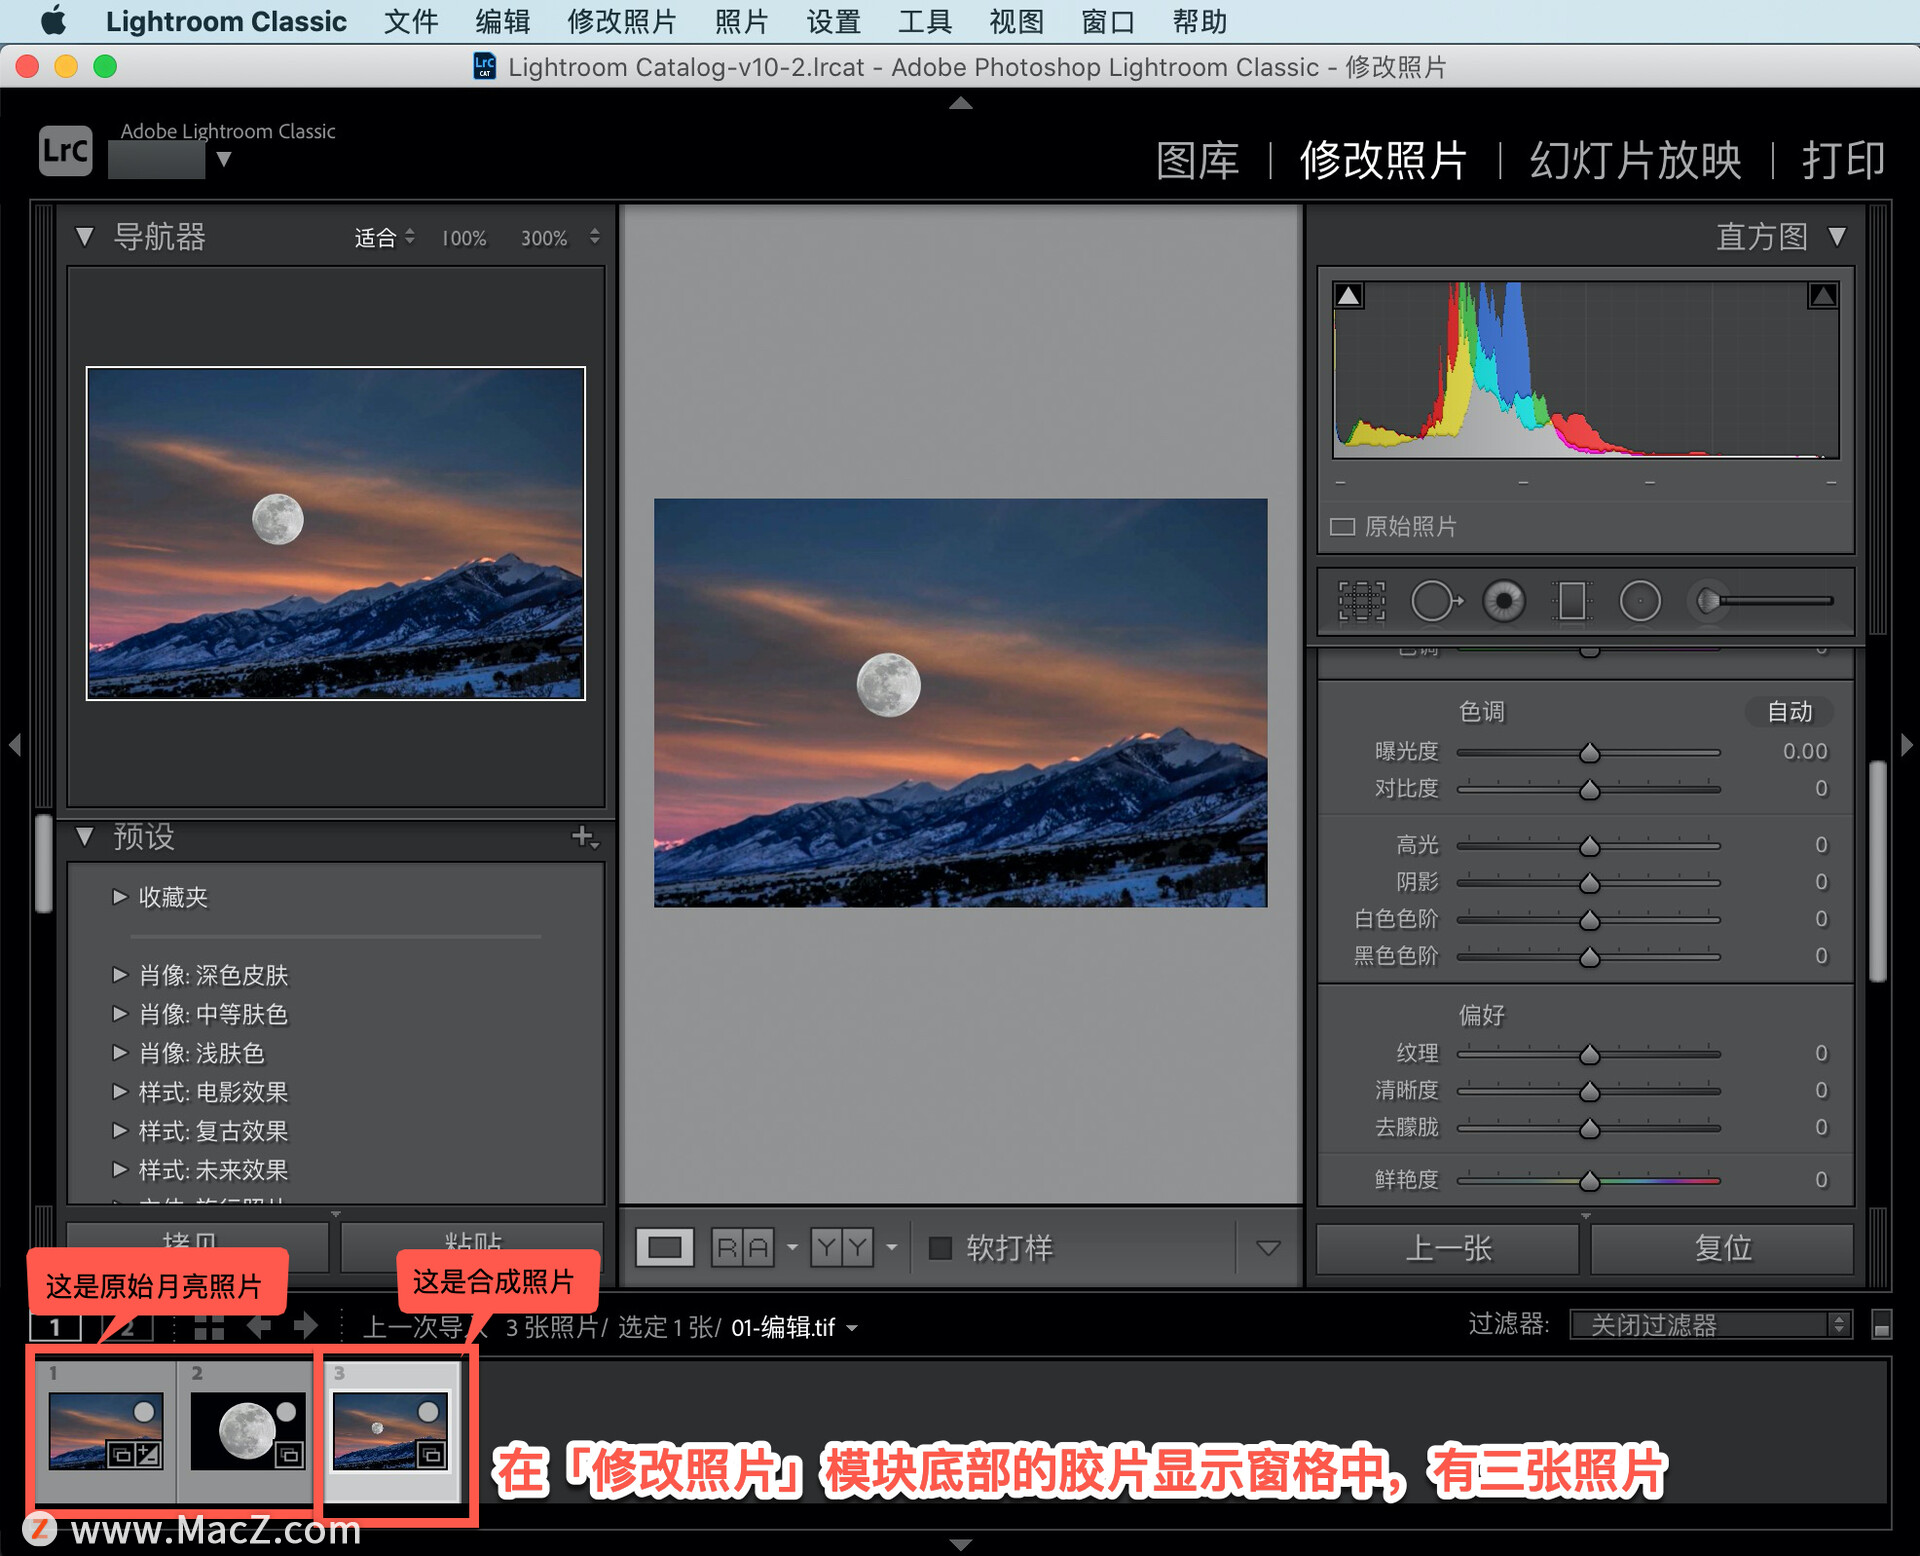Set navigator zoom to 100%
1920x1556 pixels.
coord(464,238)
